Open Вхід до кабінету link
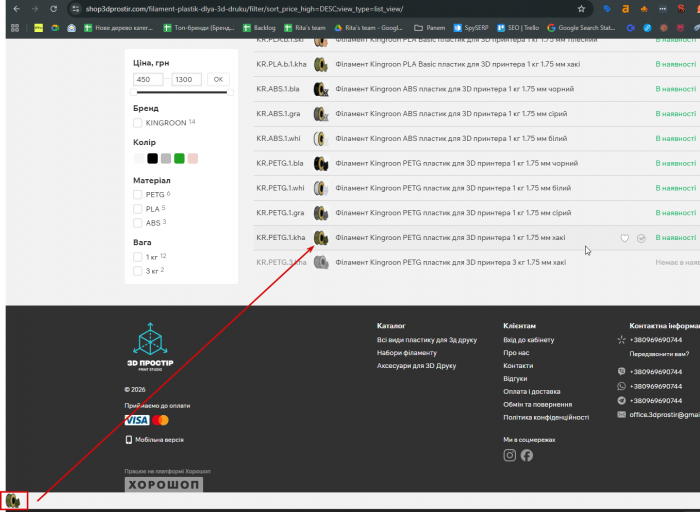This screenshot has width=700, height=512. 529,340
